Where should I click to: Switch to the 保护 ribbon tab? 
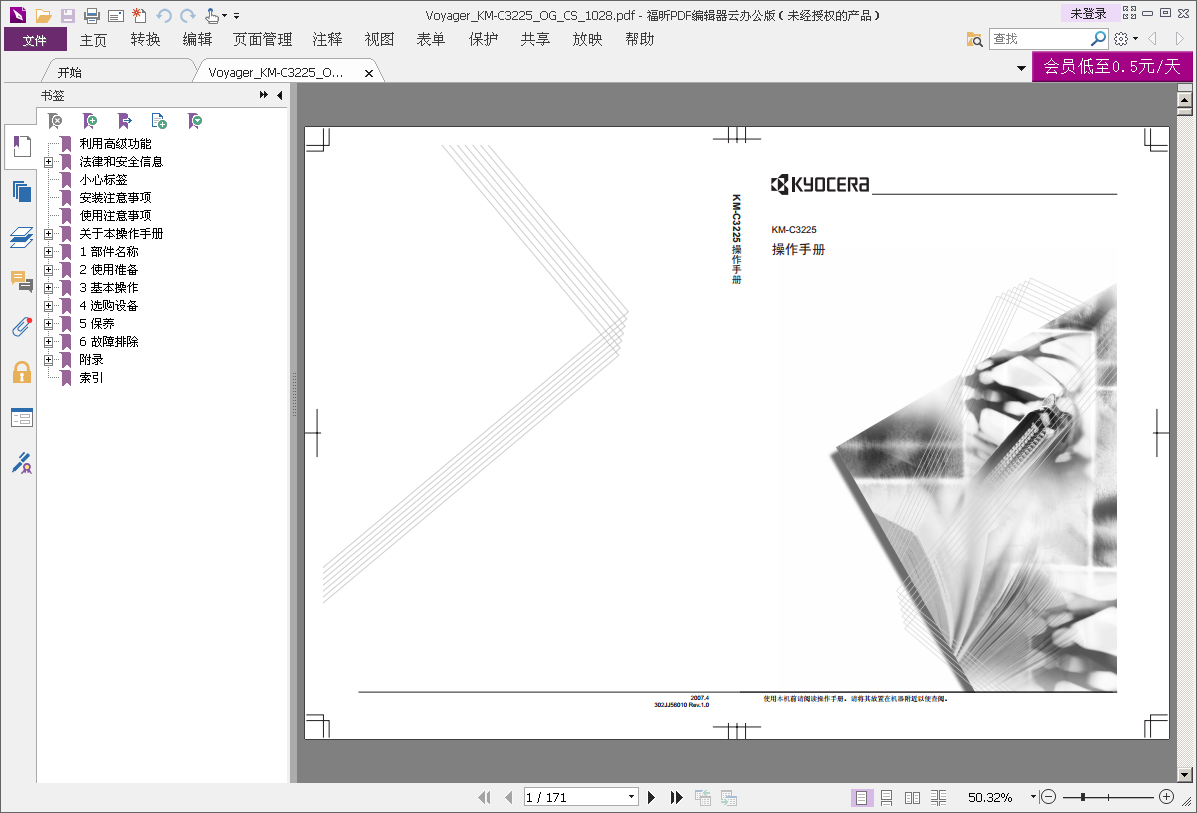tap(483, 40)
